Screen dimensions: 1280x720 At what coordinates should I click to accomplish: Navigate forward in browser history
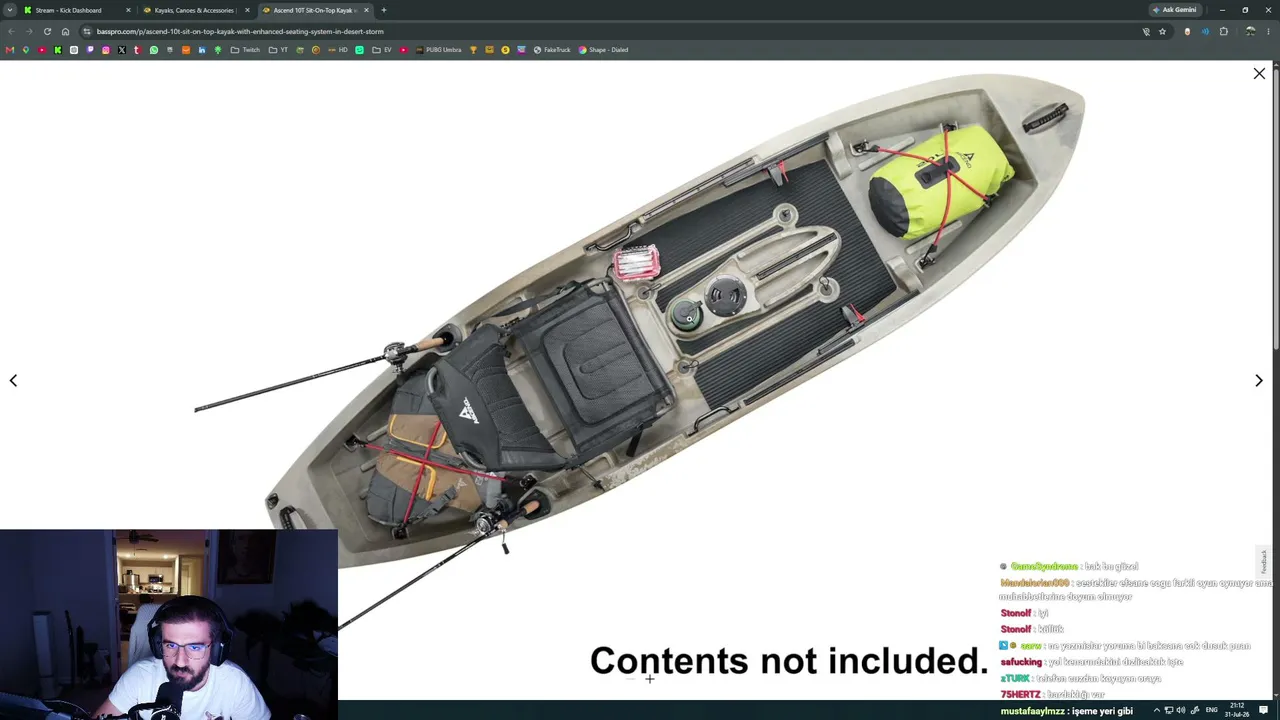click(x=29, y=31)
